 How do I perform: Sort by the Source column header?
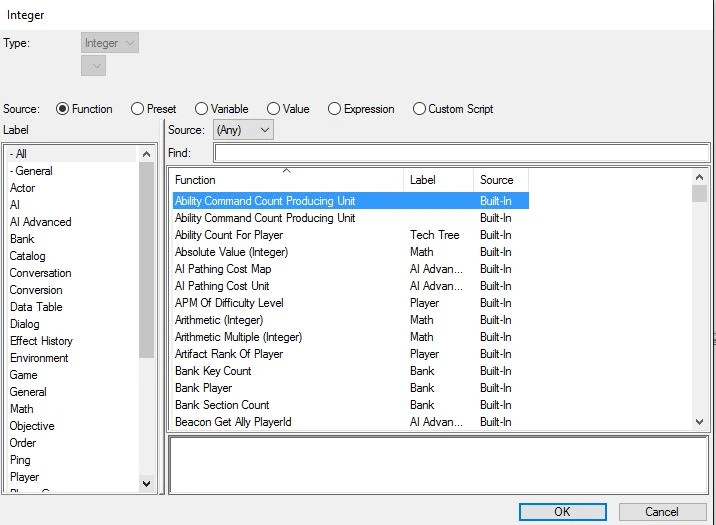tap(501, 180)
